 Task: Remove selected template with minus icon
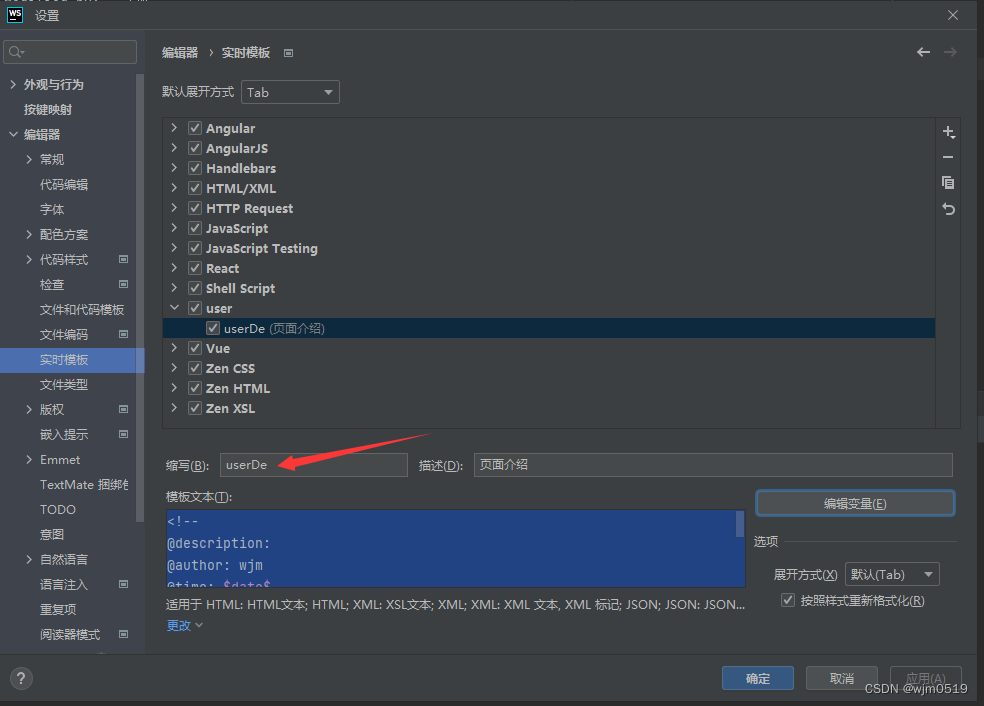coord(948,158)
